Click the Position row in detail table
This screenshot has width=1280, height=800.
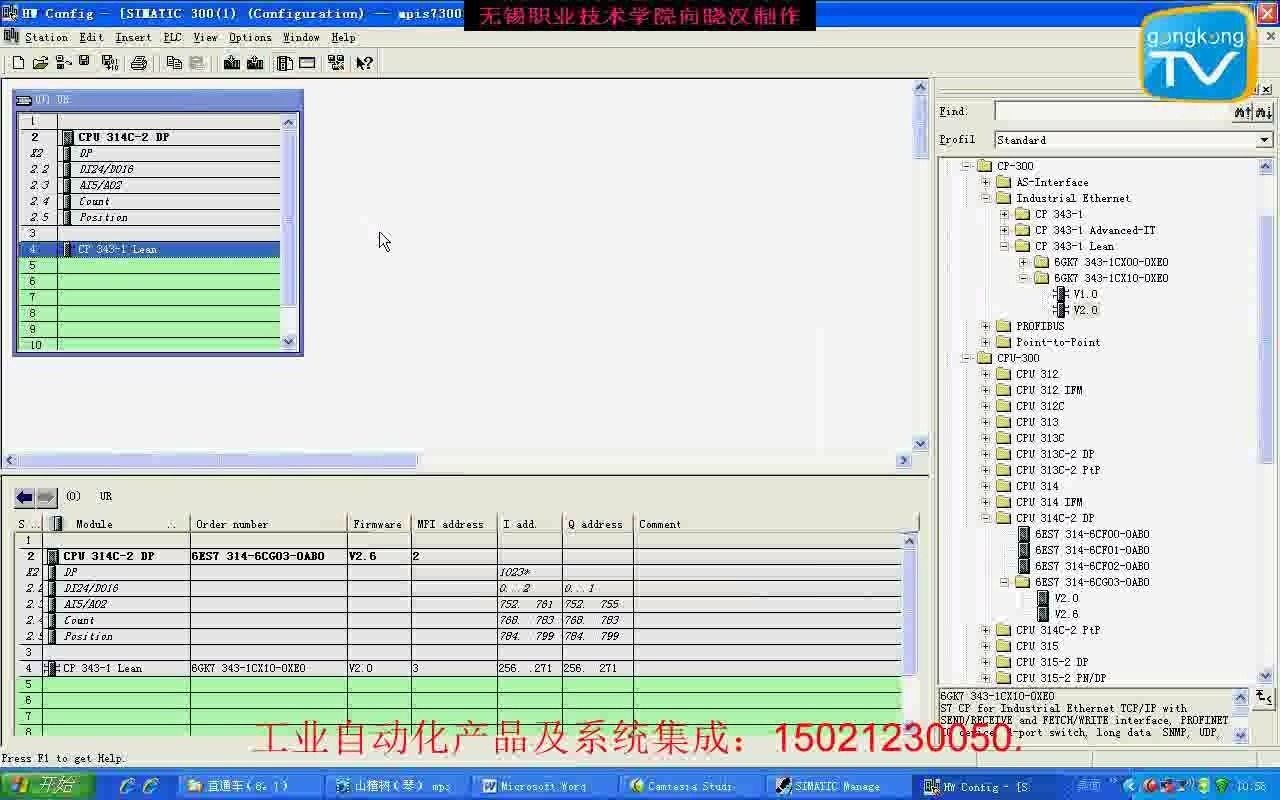pyautogui.click(x=460, y=636)
